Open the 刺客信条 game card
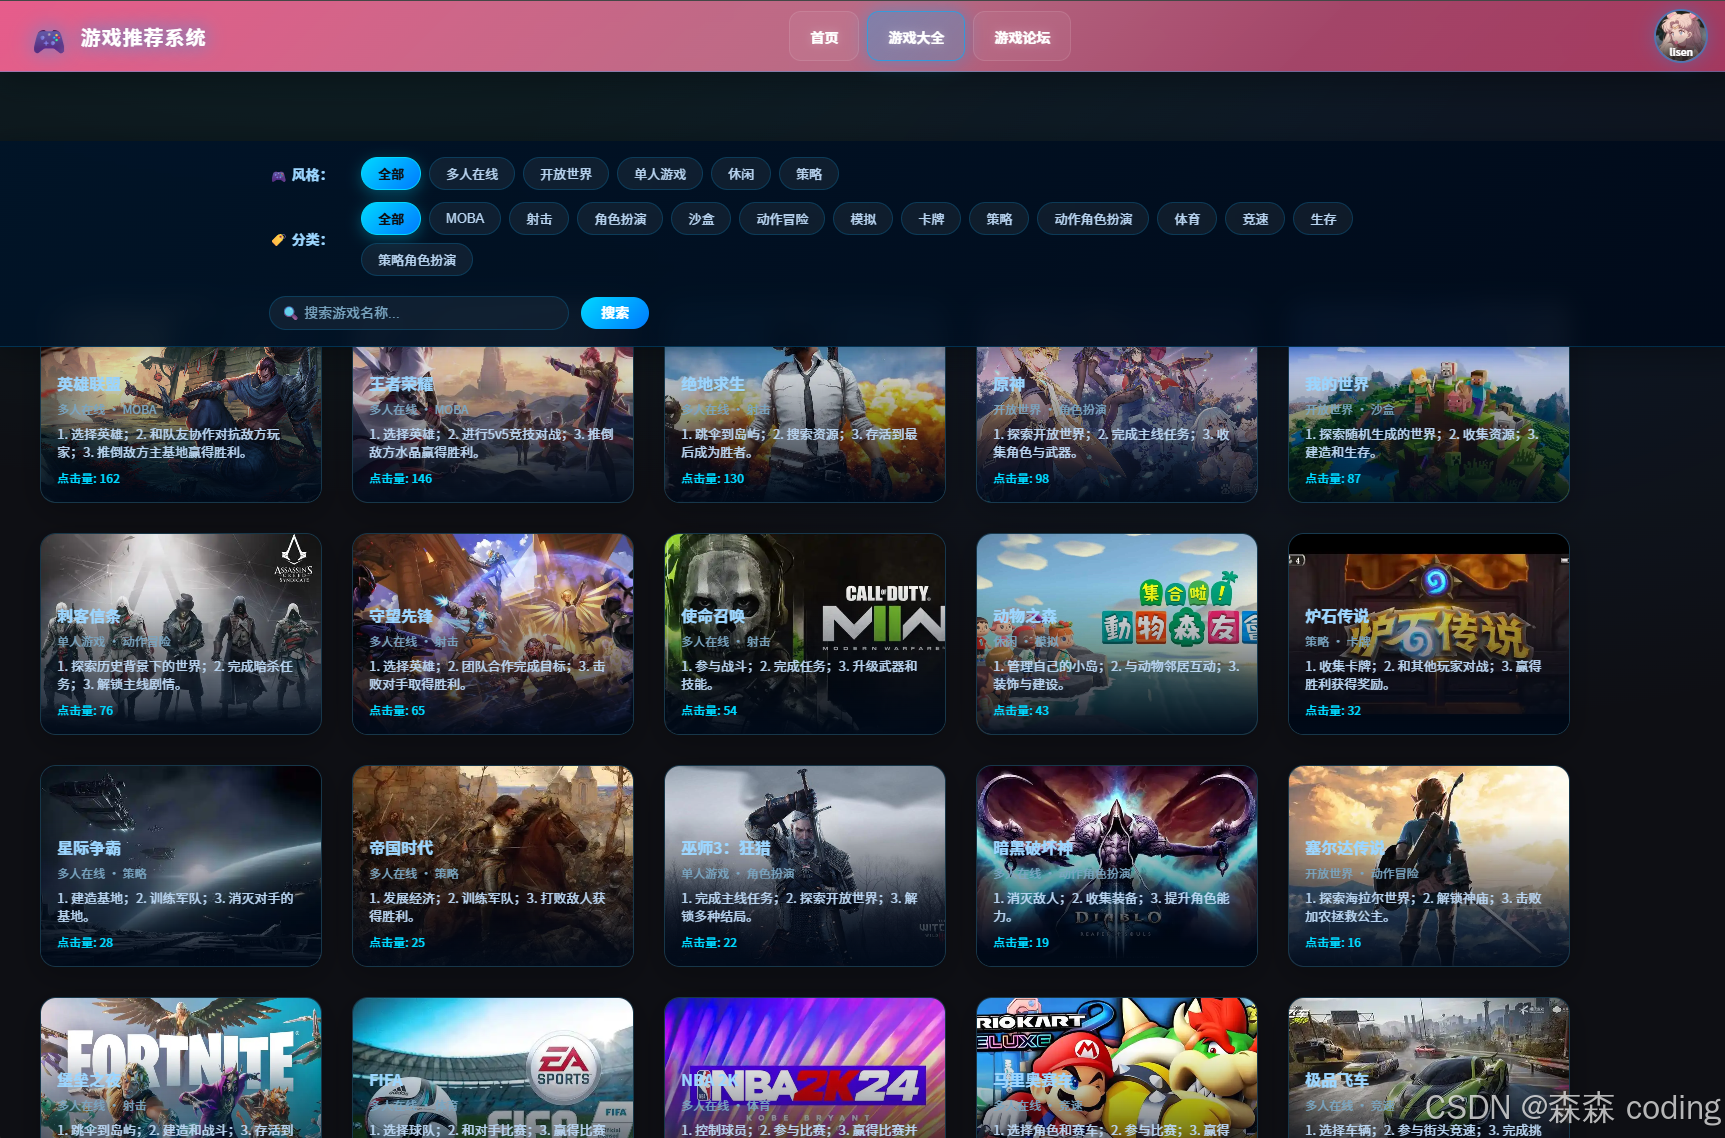This screenshot has width=1725, height=1138. point(181,634)
